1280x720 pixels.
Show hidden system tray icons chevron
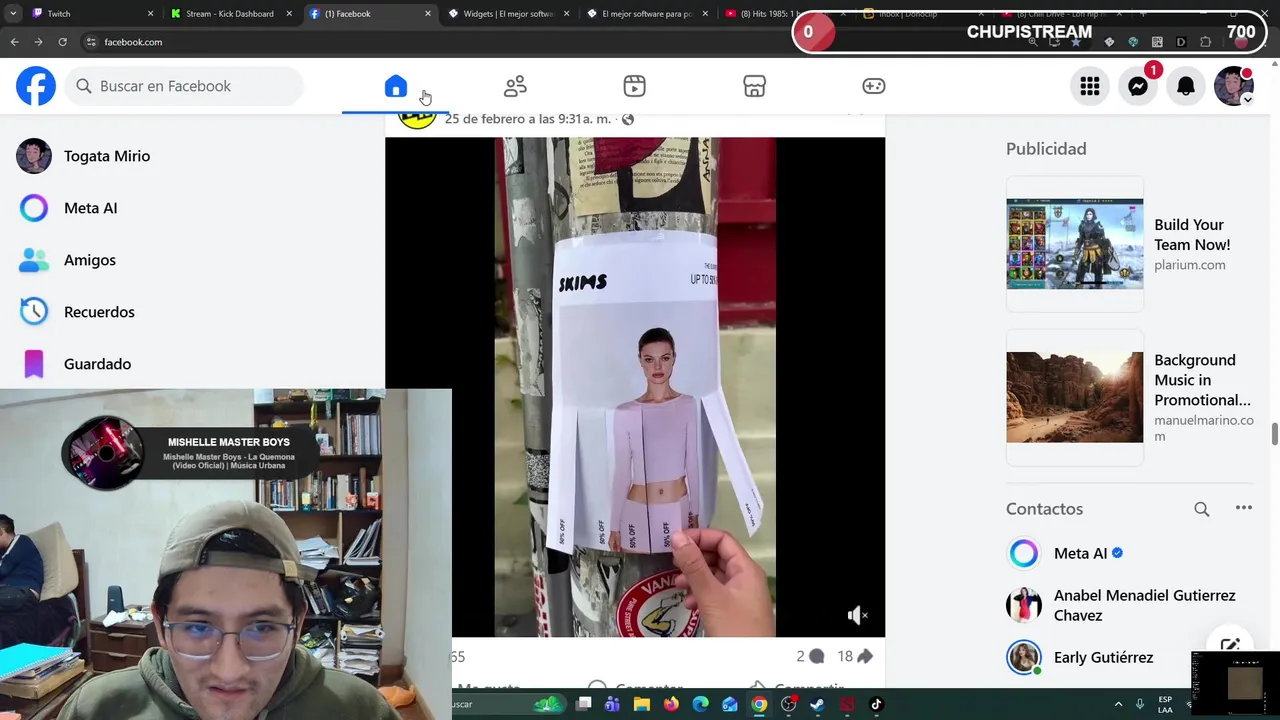pyautogui.click(x=1118, y=704)
